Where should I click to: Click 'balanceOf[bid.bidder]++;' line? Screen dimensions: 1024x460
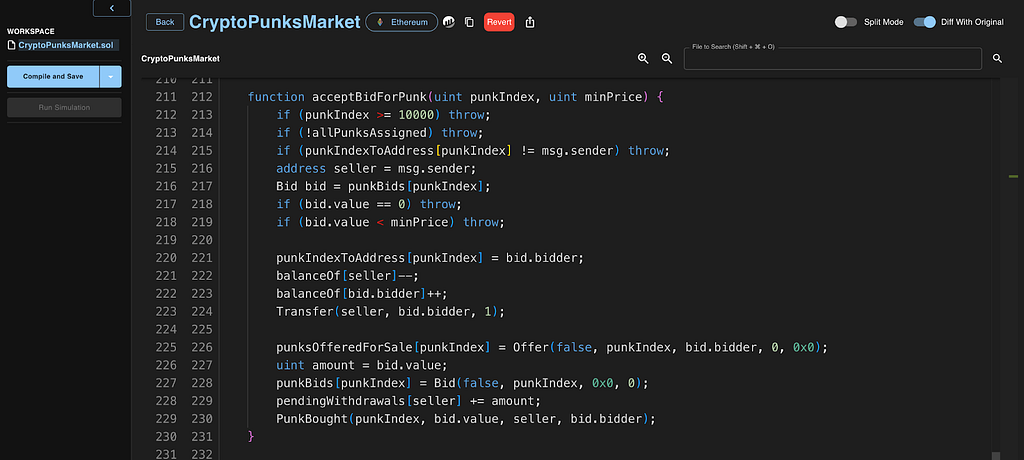point(362,293)
